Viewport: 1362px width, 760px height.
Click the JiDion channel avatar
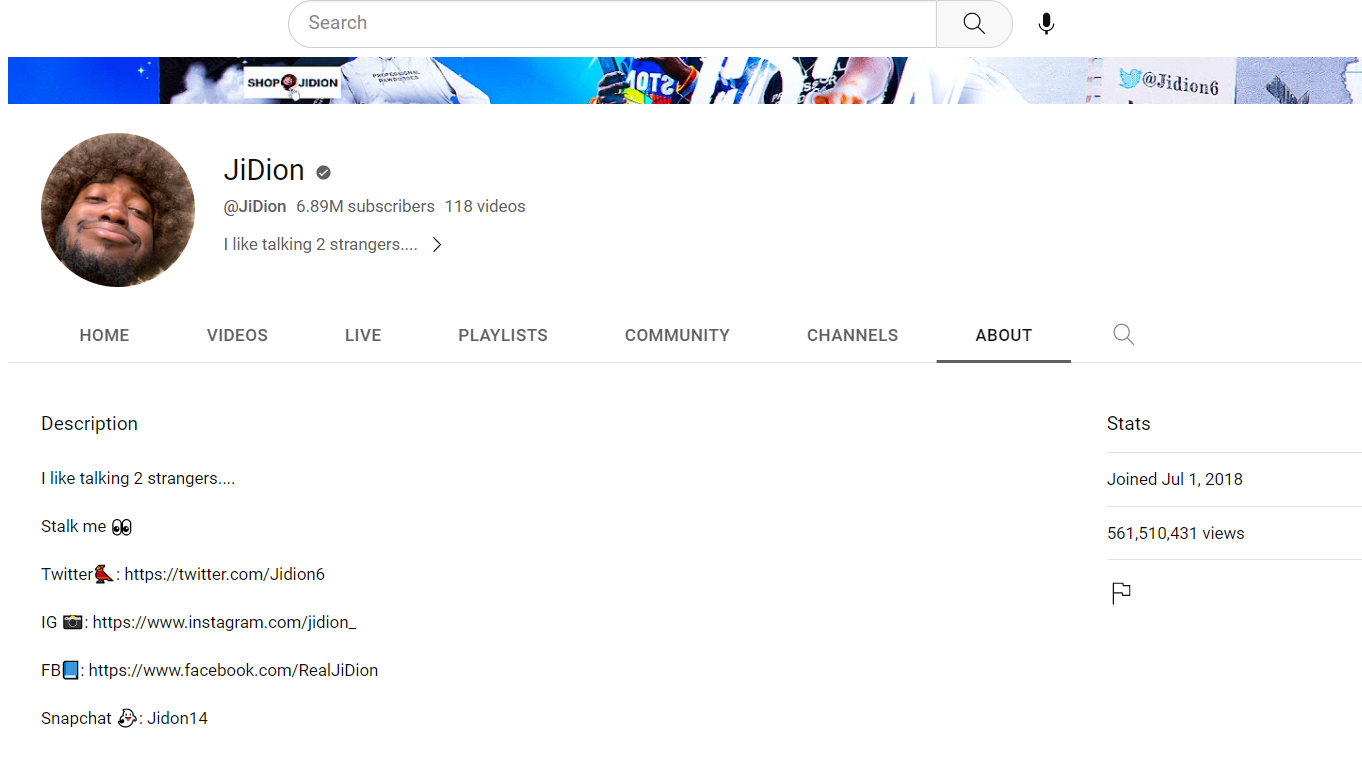tap(118, 210)
